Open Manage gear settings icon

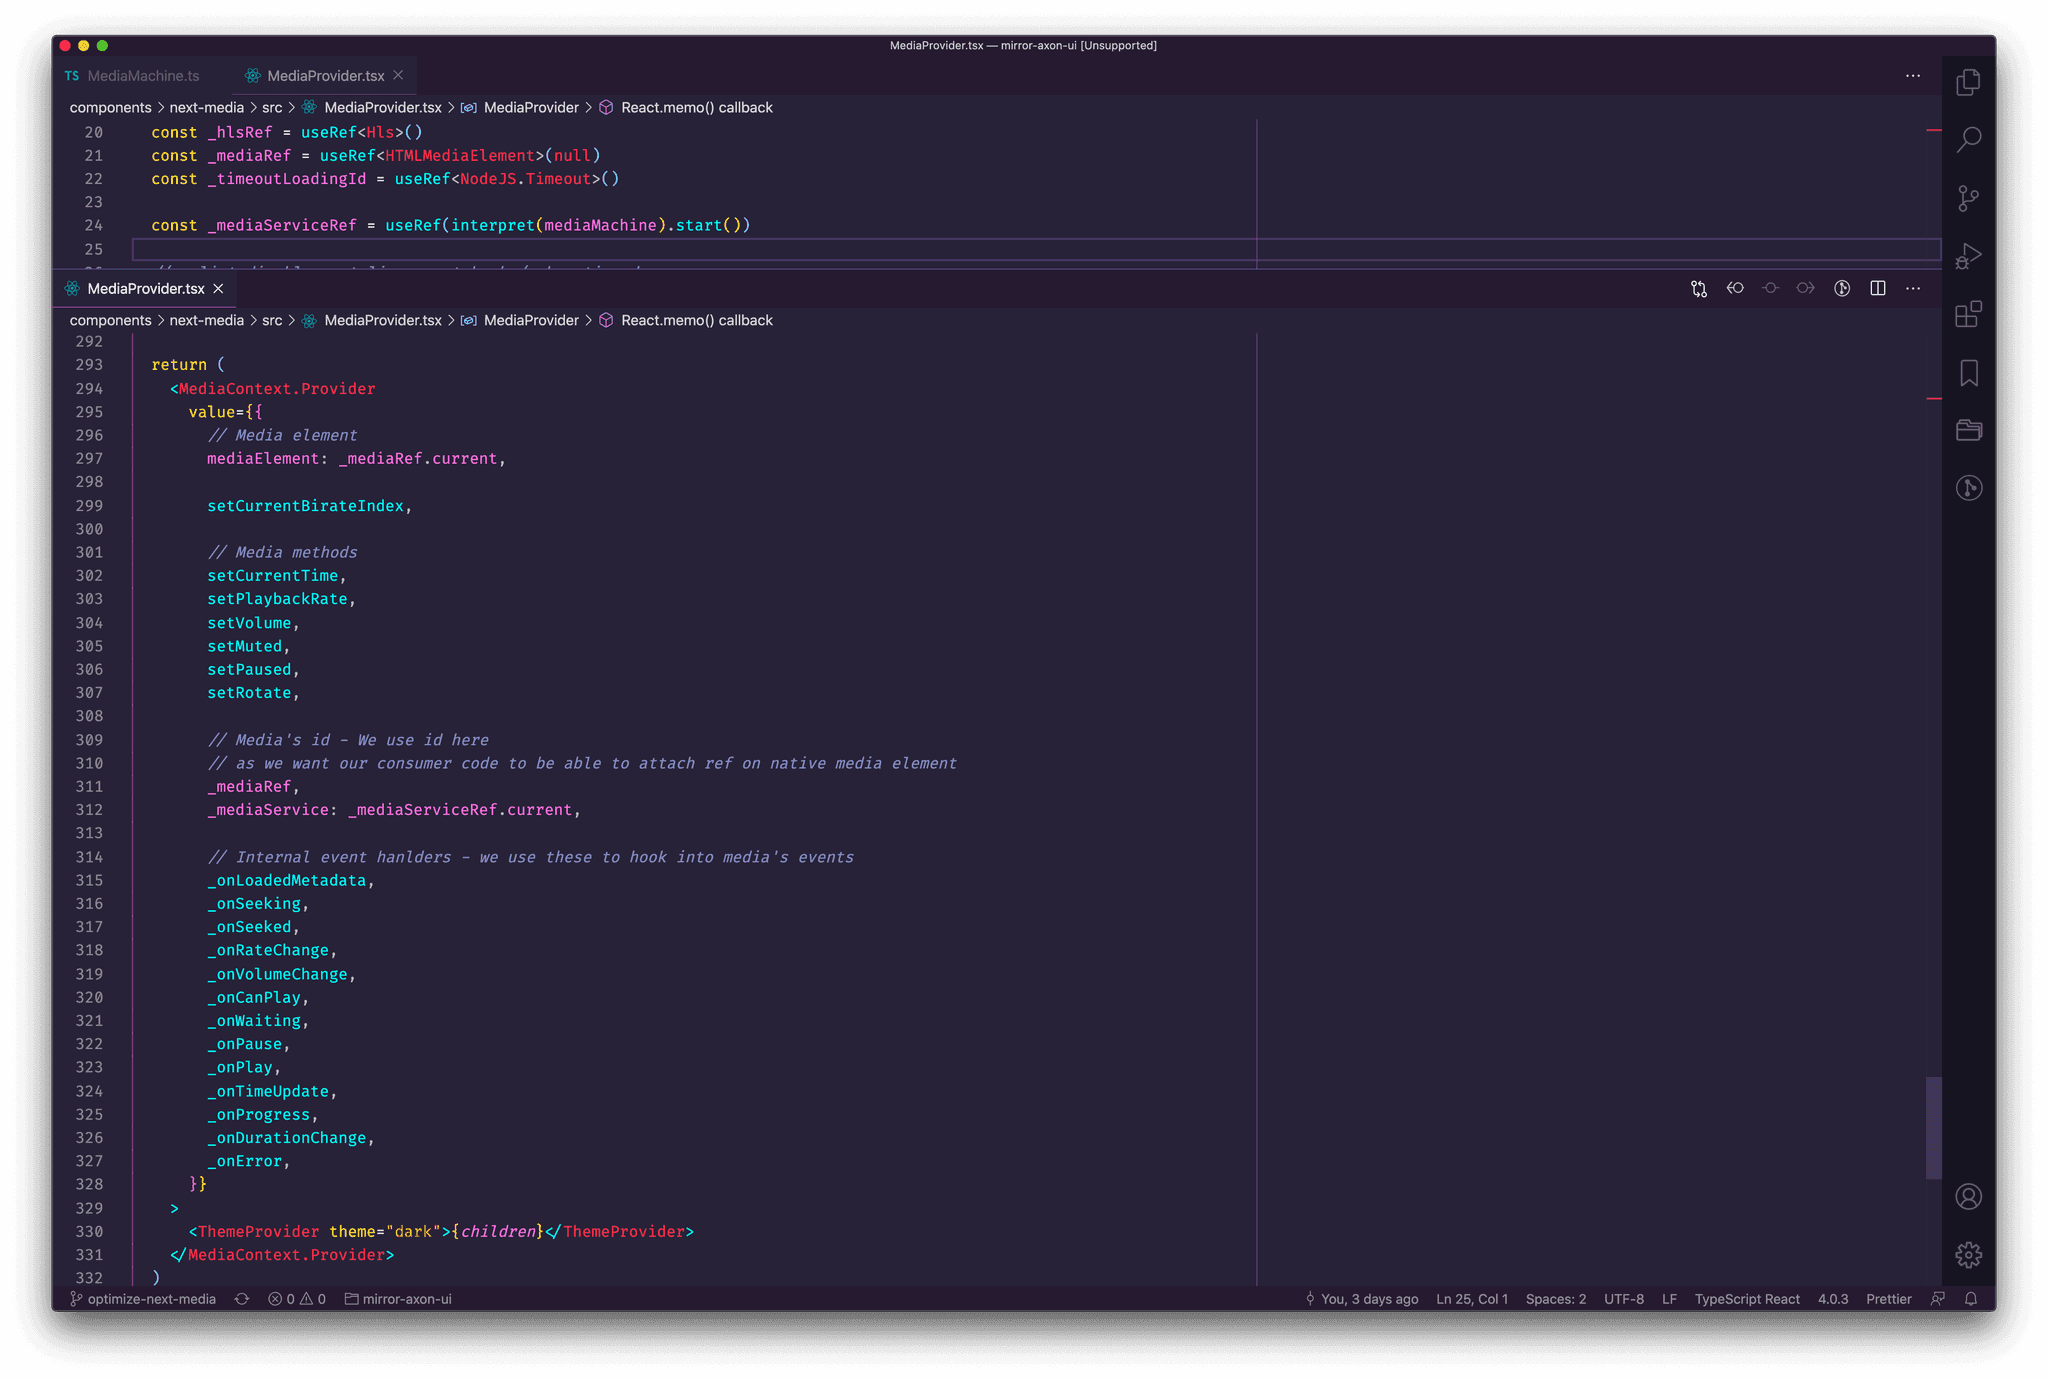(1968, 1255)
